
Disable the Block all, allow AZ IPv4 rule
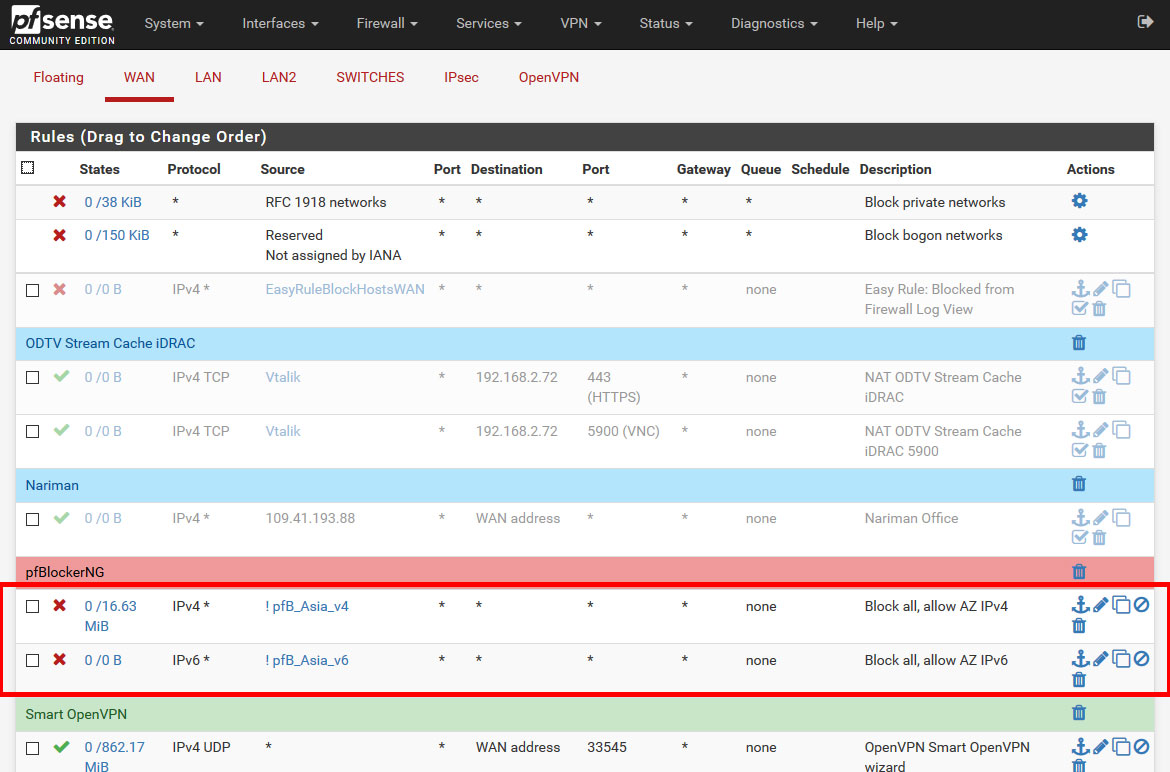click(1141, 605)
